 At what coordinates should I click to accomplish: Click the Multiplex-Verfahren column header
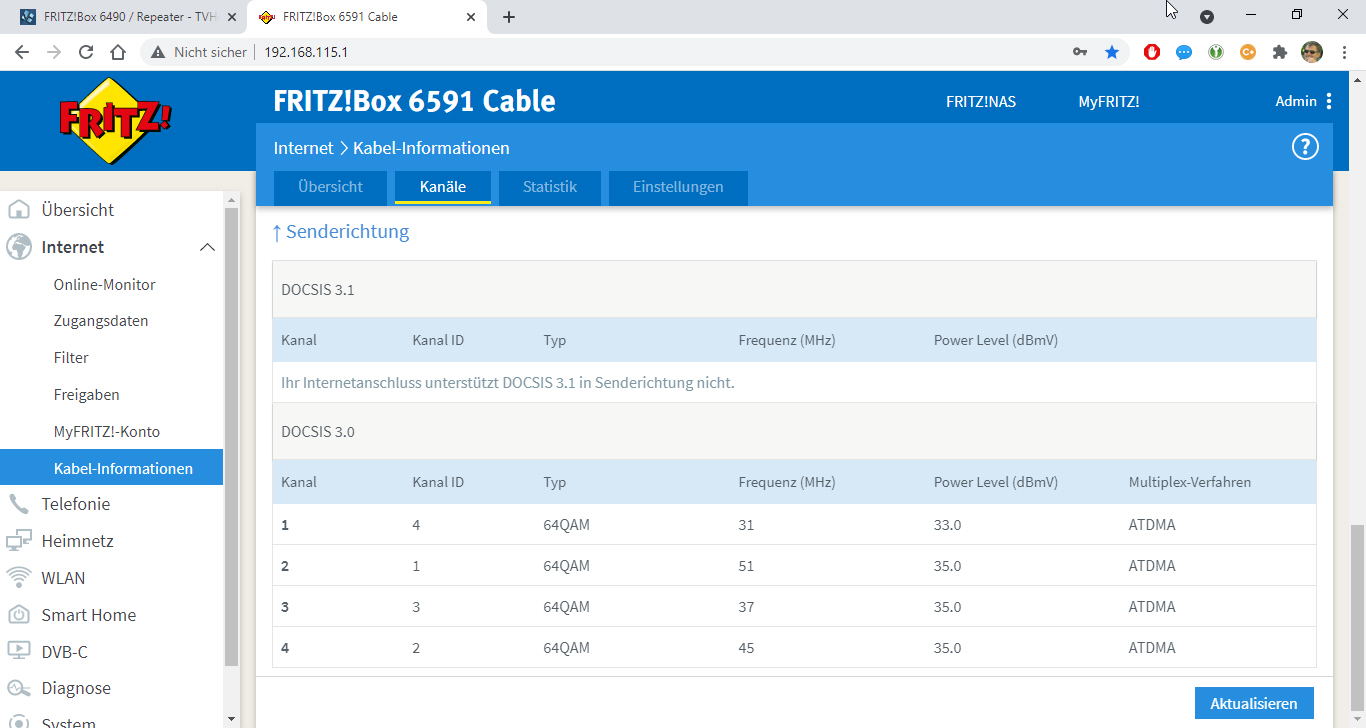tap(1190, 482)
